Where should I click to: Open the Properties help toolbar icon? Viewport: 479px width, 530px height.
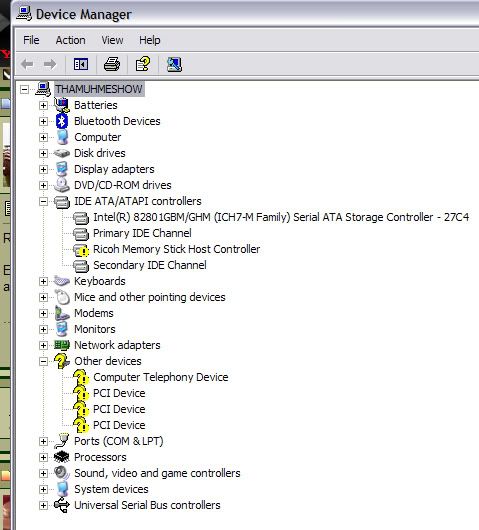(x=143, y=64)
